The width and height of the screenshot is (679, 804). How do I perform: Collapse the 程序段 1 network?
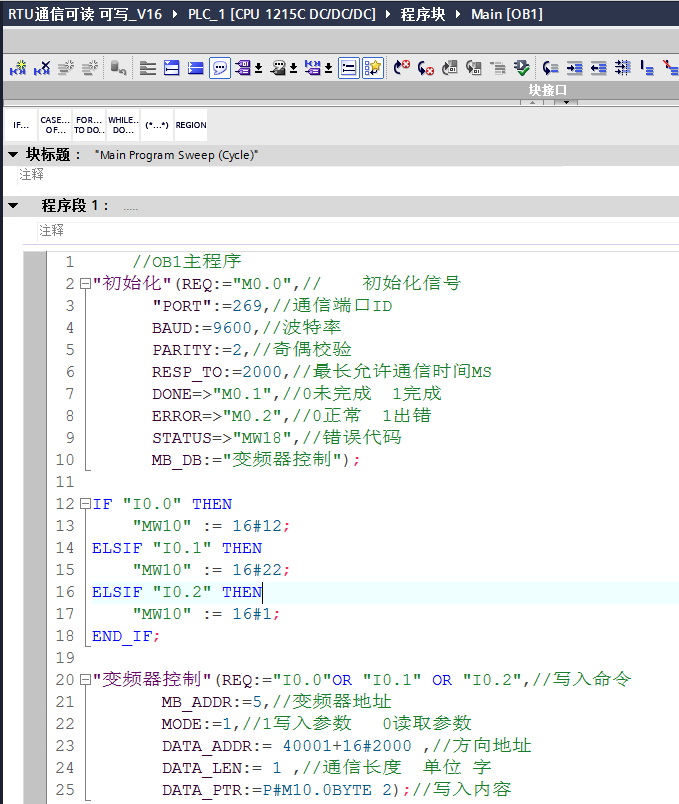tap(12, 206)
